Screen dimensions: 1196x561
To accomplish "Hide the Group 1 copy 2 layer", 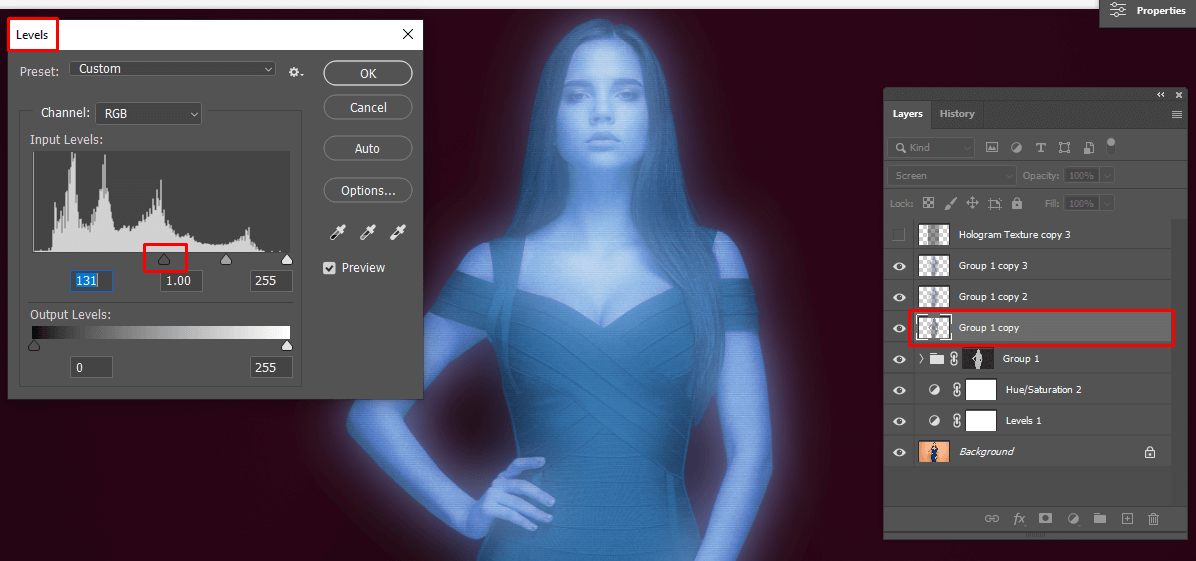I will click(899, 297).
